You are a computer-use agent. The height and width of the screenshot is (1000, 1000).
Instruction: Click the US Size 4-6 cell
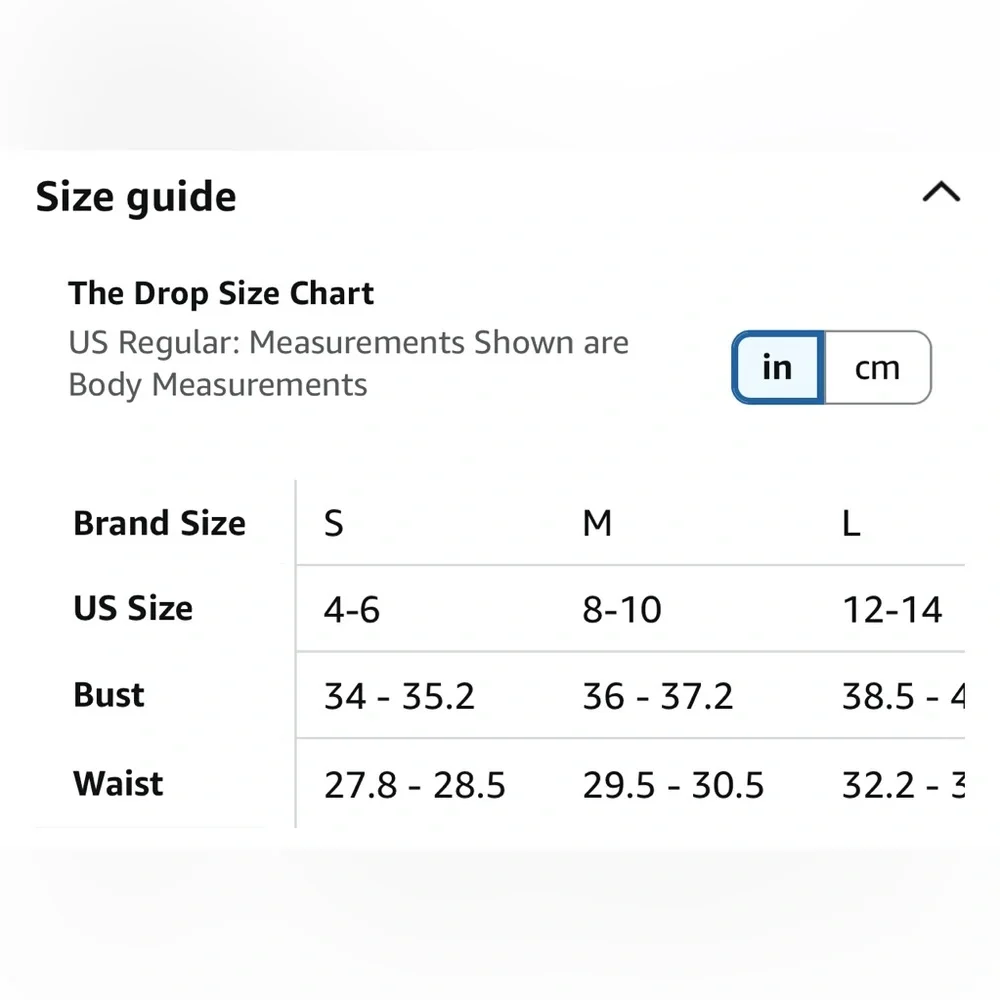click(x=351, y=609)
